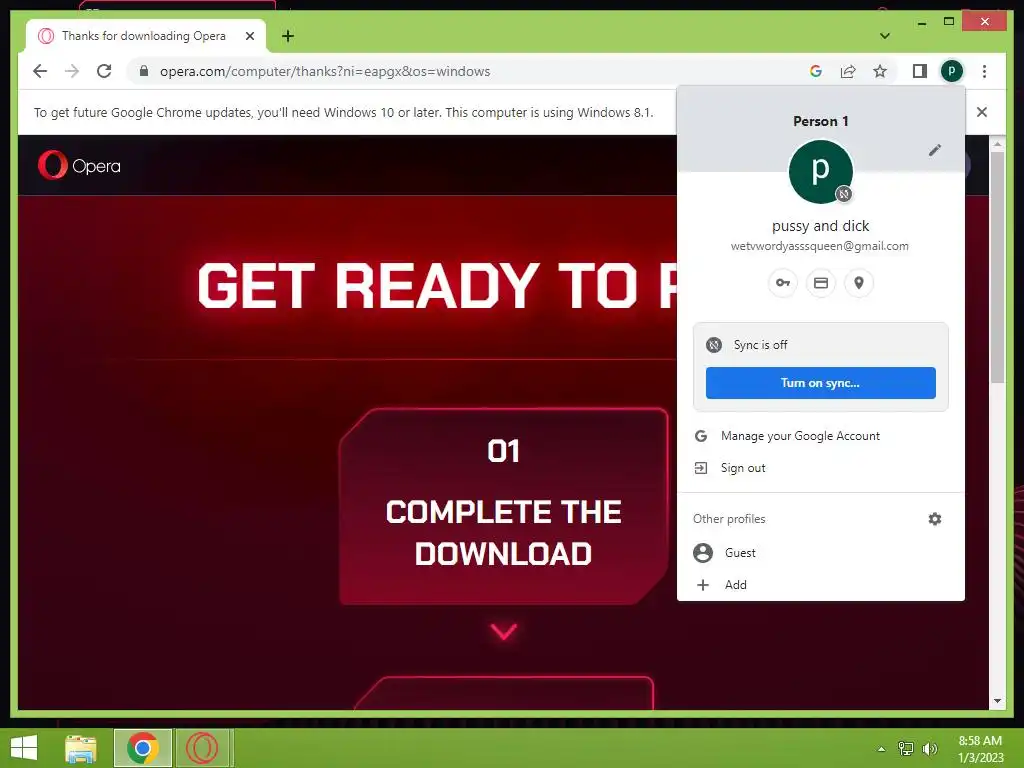
Task: Click the Sync is off status row
Action: [x=821, y=345]
